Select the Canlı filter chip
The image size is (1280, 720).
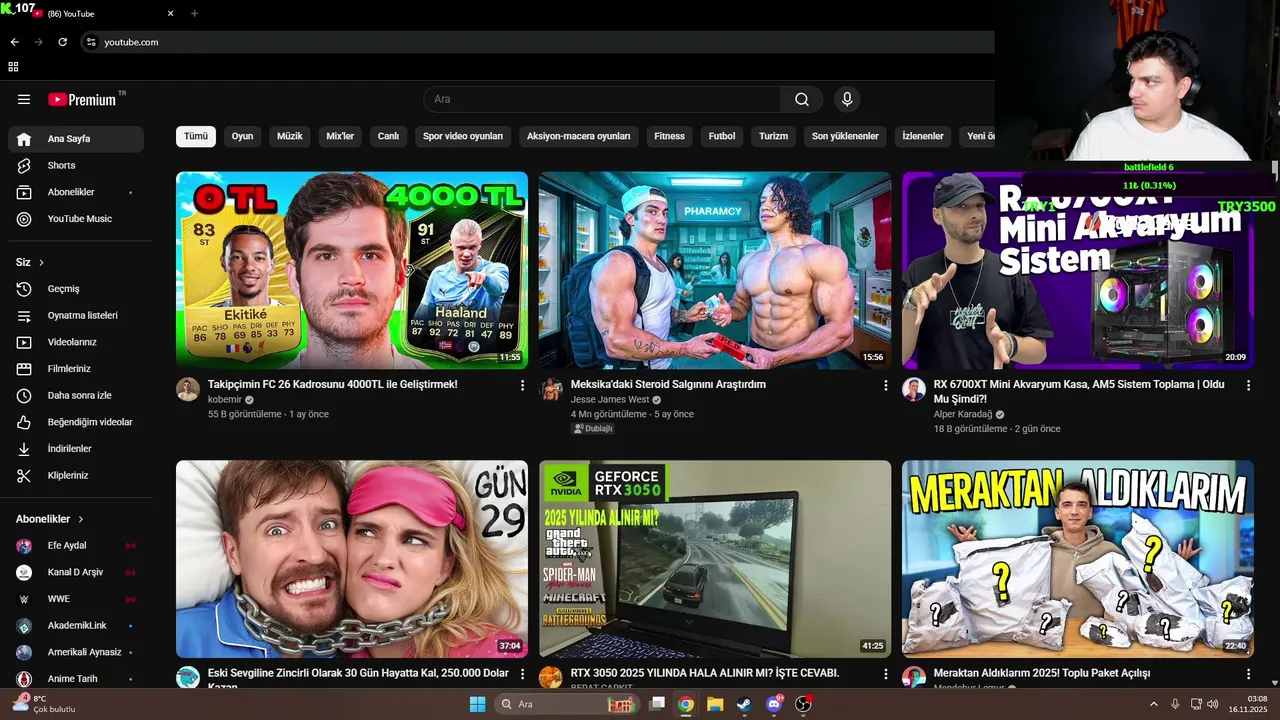point(388,136)
